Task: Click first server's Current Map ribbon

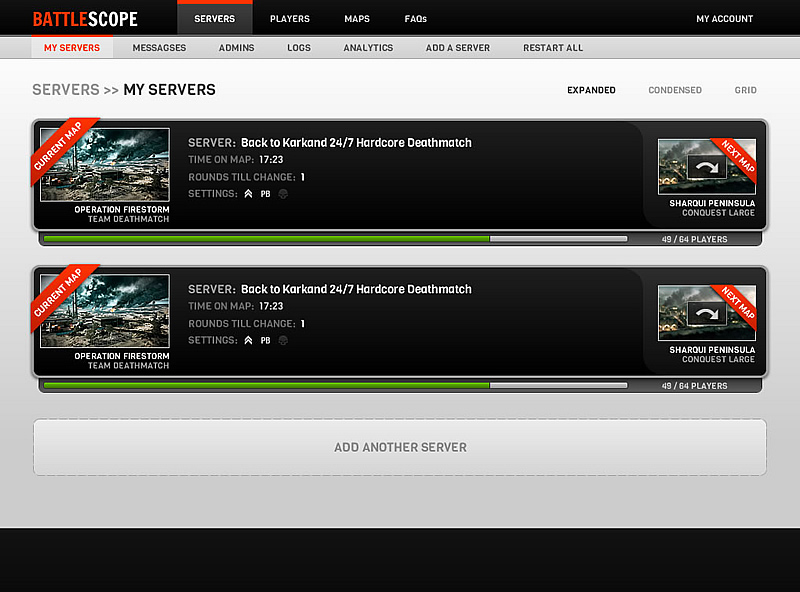Action: tap(58, 146)
